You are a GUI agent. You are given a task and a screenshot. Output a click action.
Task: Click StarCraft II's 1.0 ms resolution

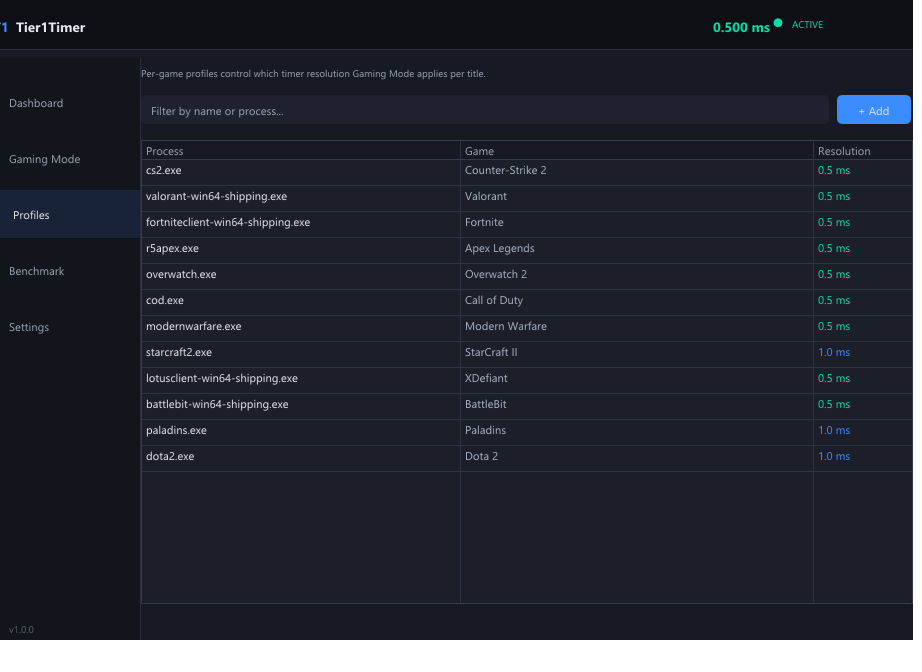(x=834, y=352)
